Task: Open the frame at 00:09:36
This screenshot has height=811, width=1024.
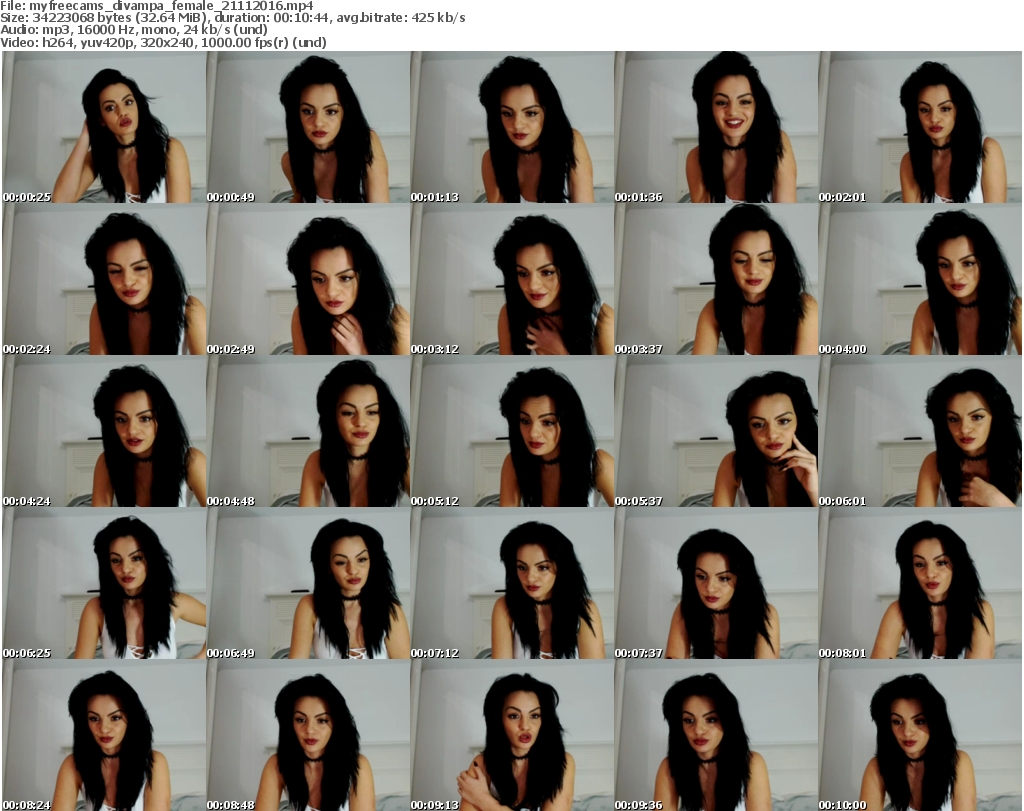Action: pos(716,735)
